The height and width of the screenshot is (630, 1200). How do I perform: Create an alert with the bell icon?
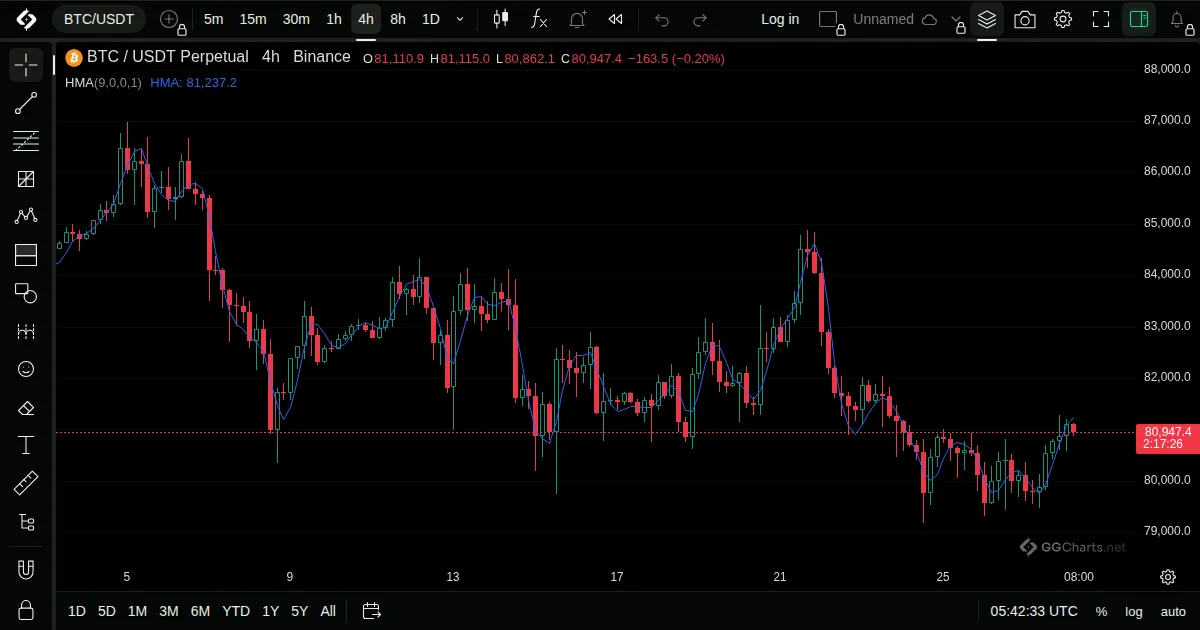coord(578,19)
